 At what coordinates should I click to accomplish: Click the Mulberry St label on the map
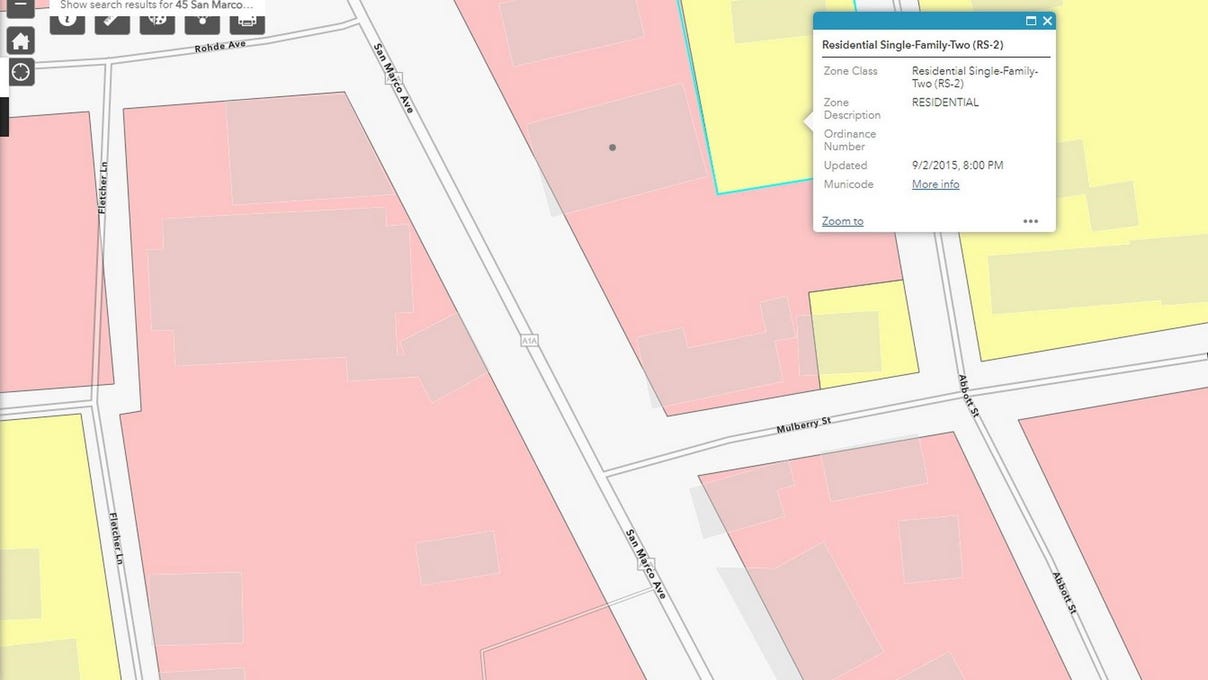pos(803,426)
